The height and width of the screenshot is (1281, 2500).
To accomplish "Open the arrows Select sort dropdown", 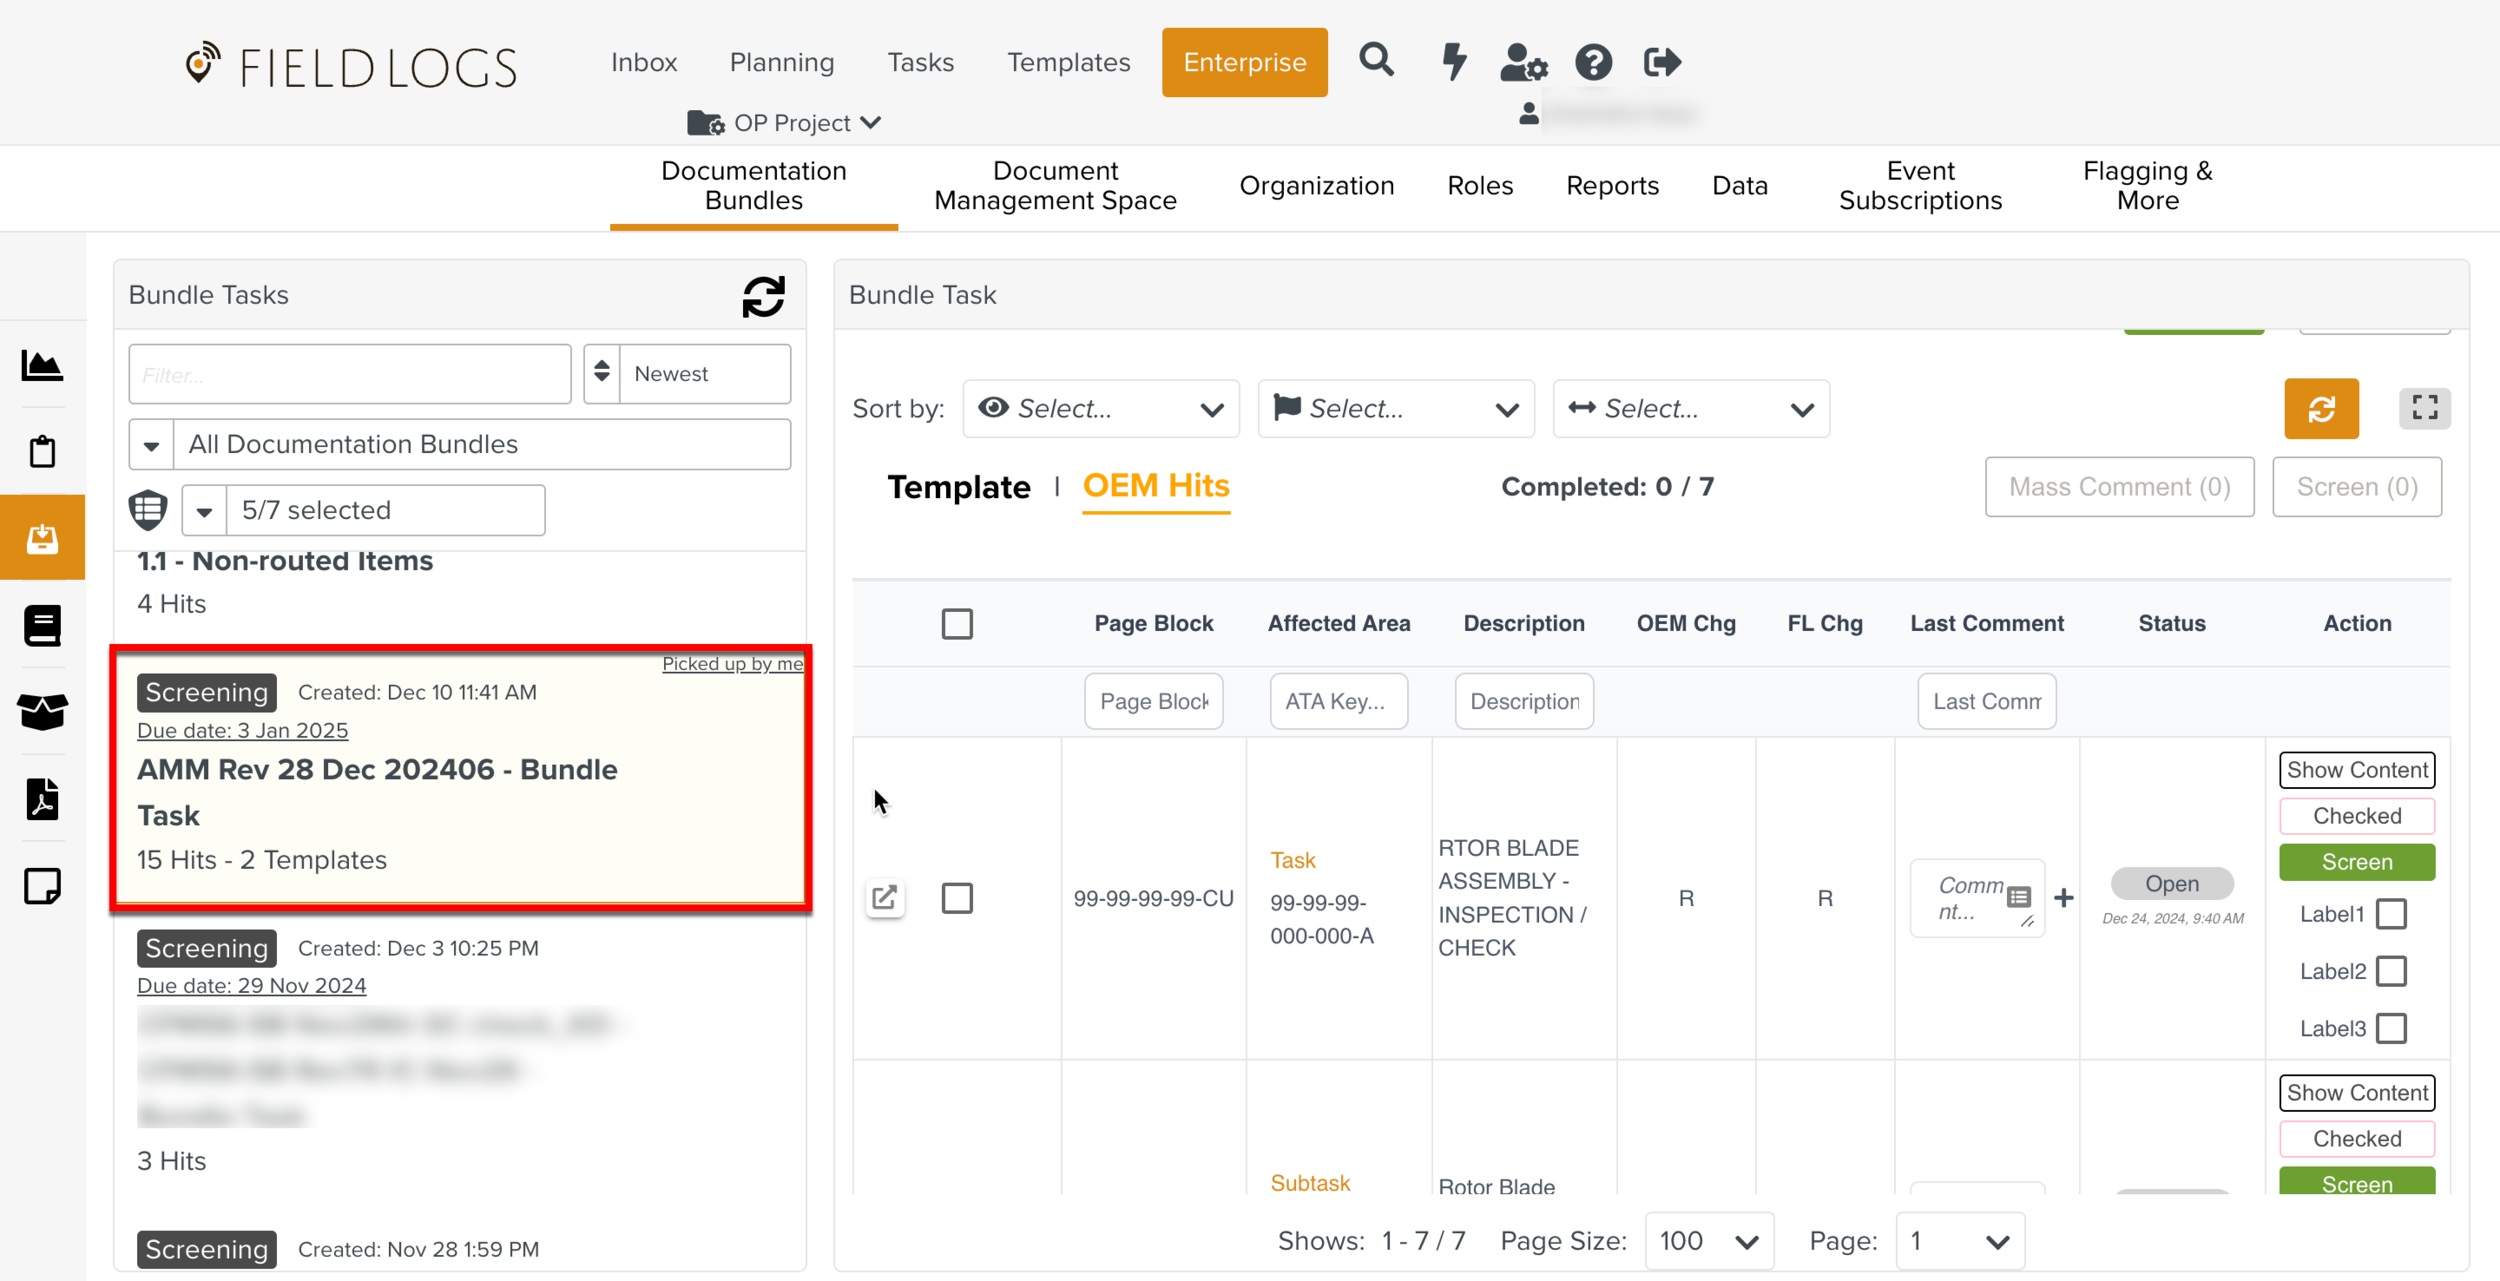I will tap(1691, 408).
